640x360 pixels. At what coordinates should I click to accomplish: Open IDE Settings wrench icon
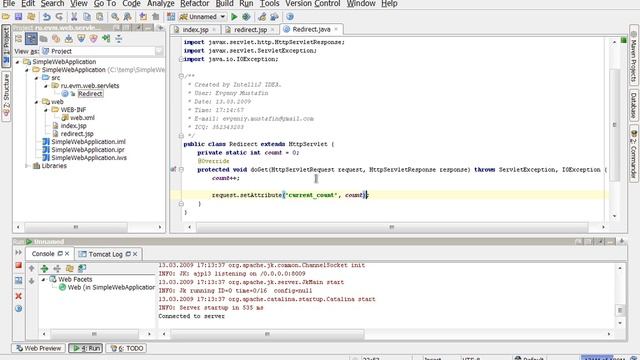pos(262,17)
